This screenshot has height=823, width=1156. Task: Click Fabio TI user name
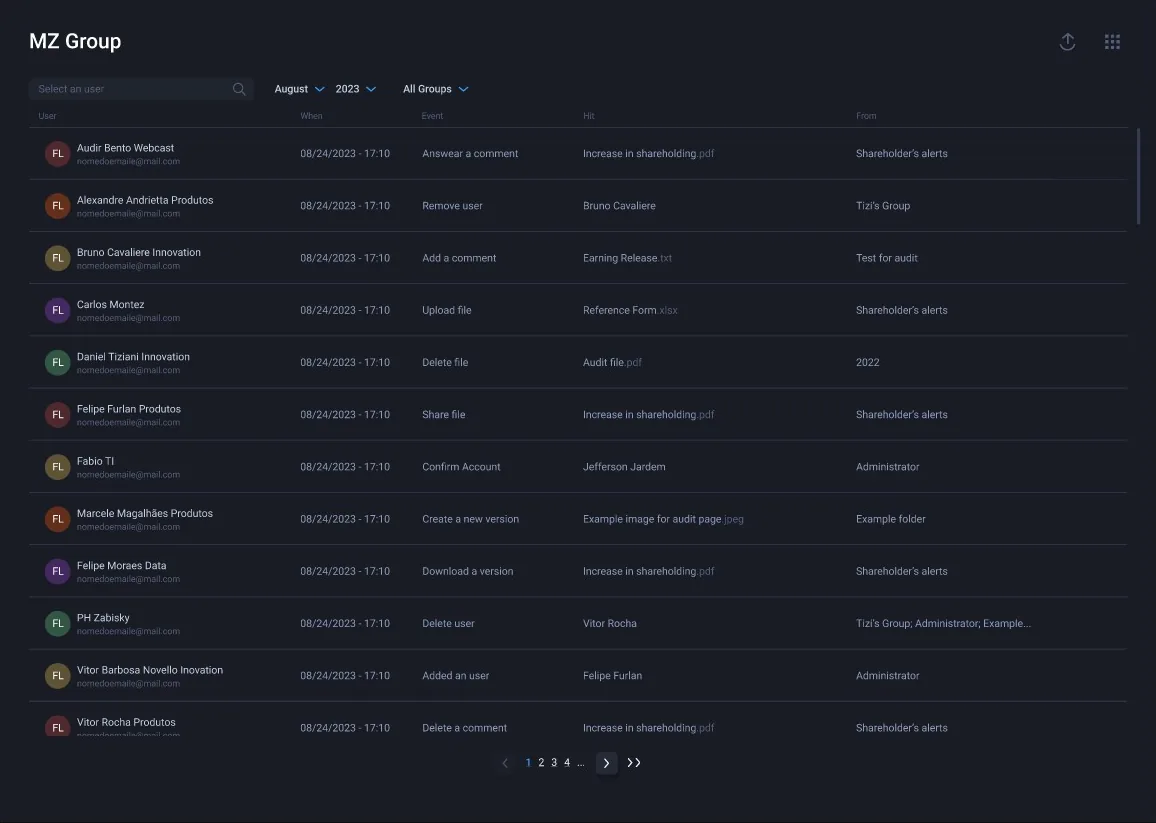pyautogui.click(x=95, y=462)
